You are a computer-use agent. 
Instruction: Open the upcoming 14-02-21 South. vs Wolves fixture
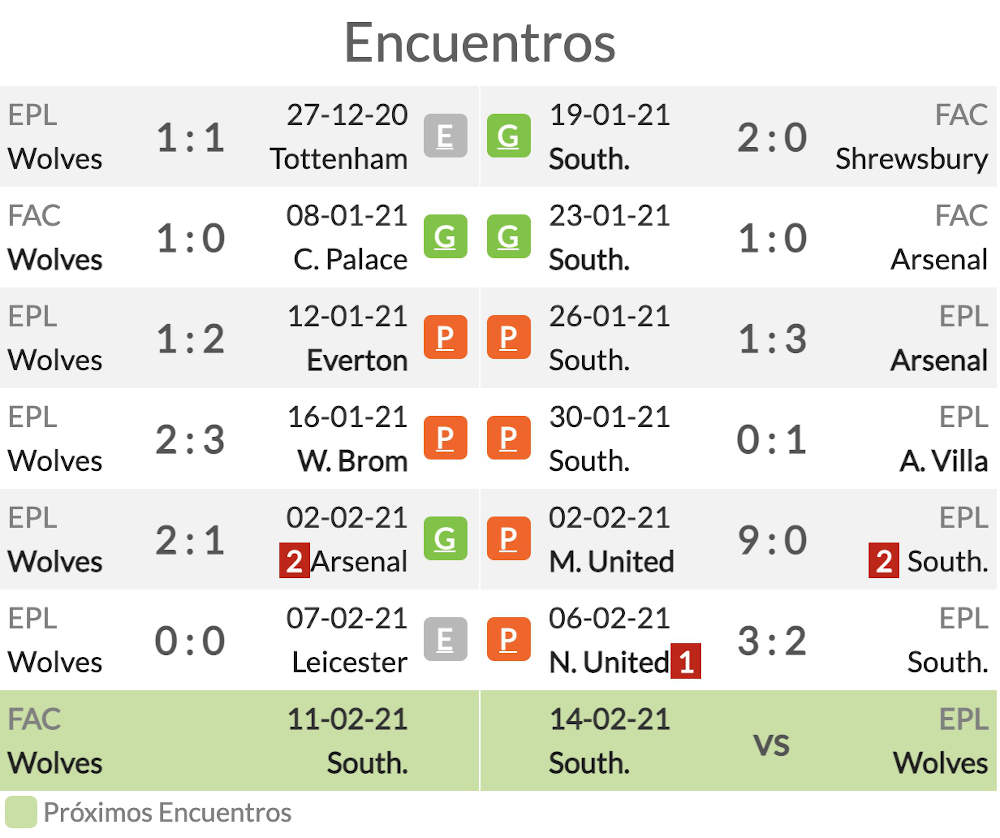(x=739, y=741)
